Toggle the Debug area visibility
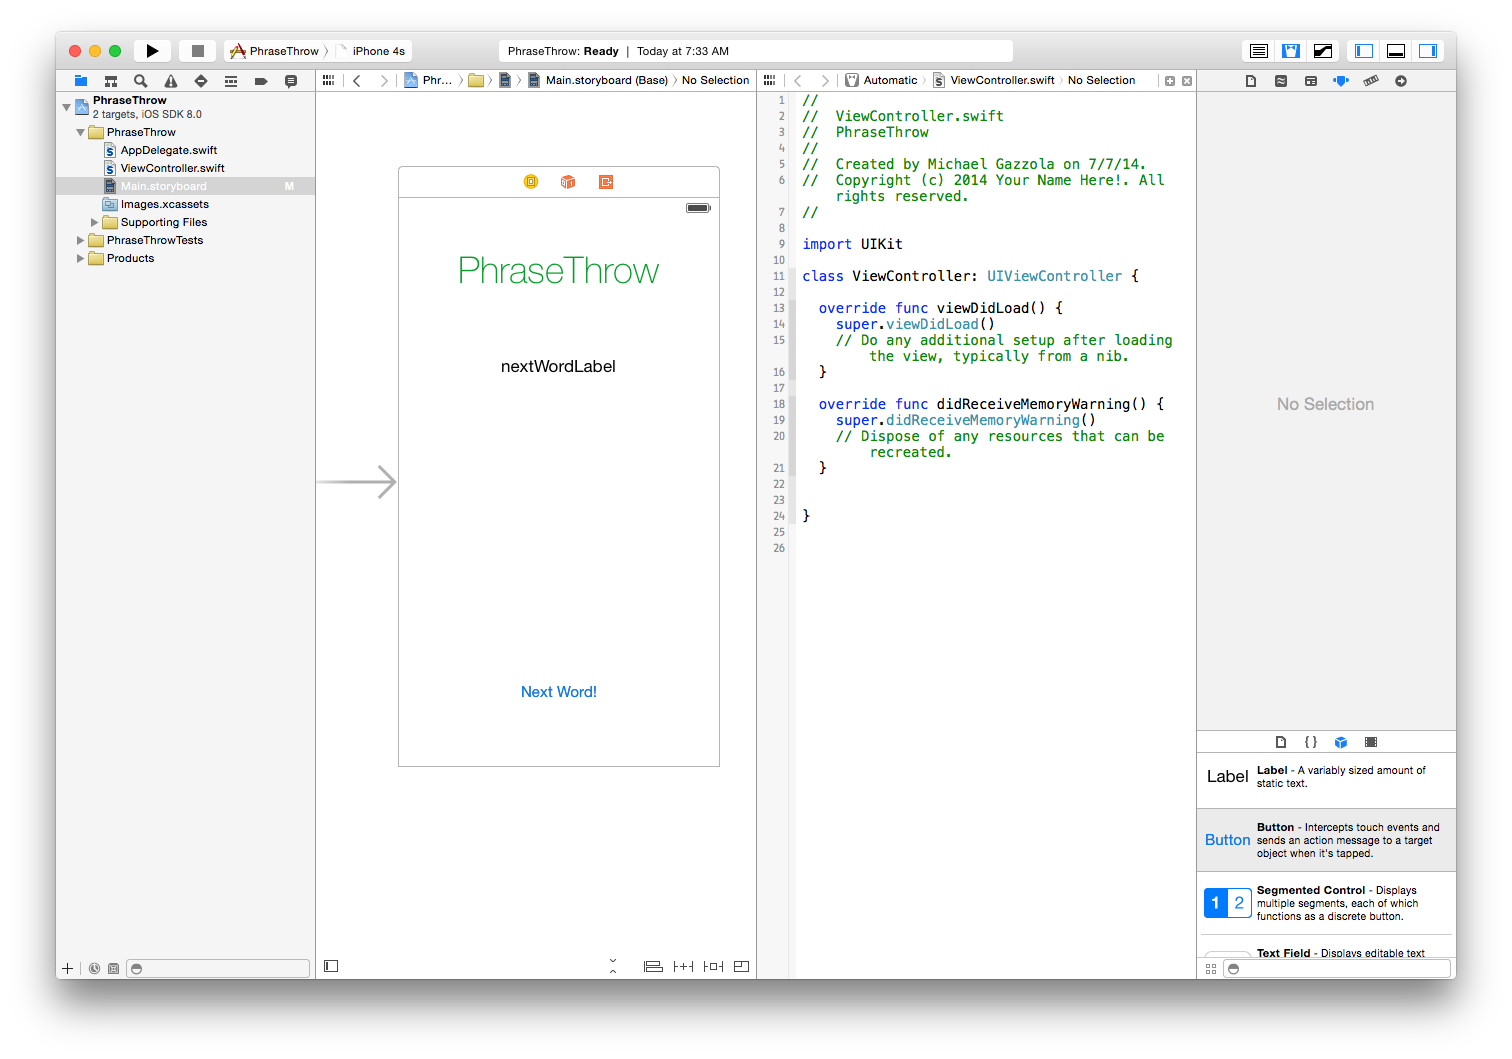The height and width of the screenshot is (1059, 1512). click(x=1396, y=51)
